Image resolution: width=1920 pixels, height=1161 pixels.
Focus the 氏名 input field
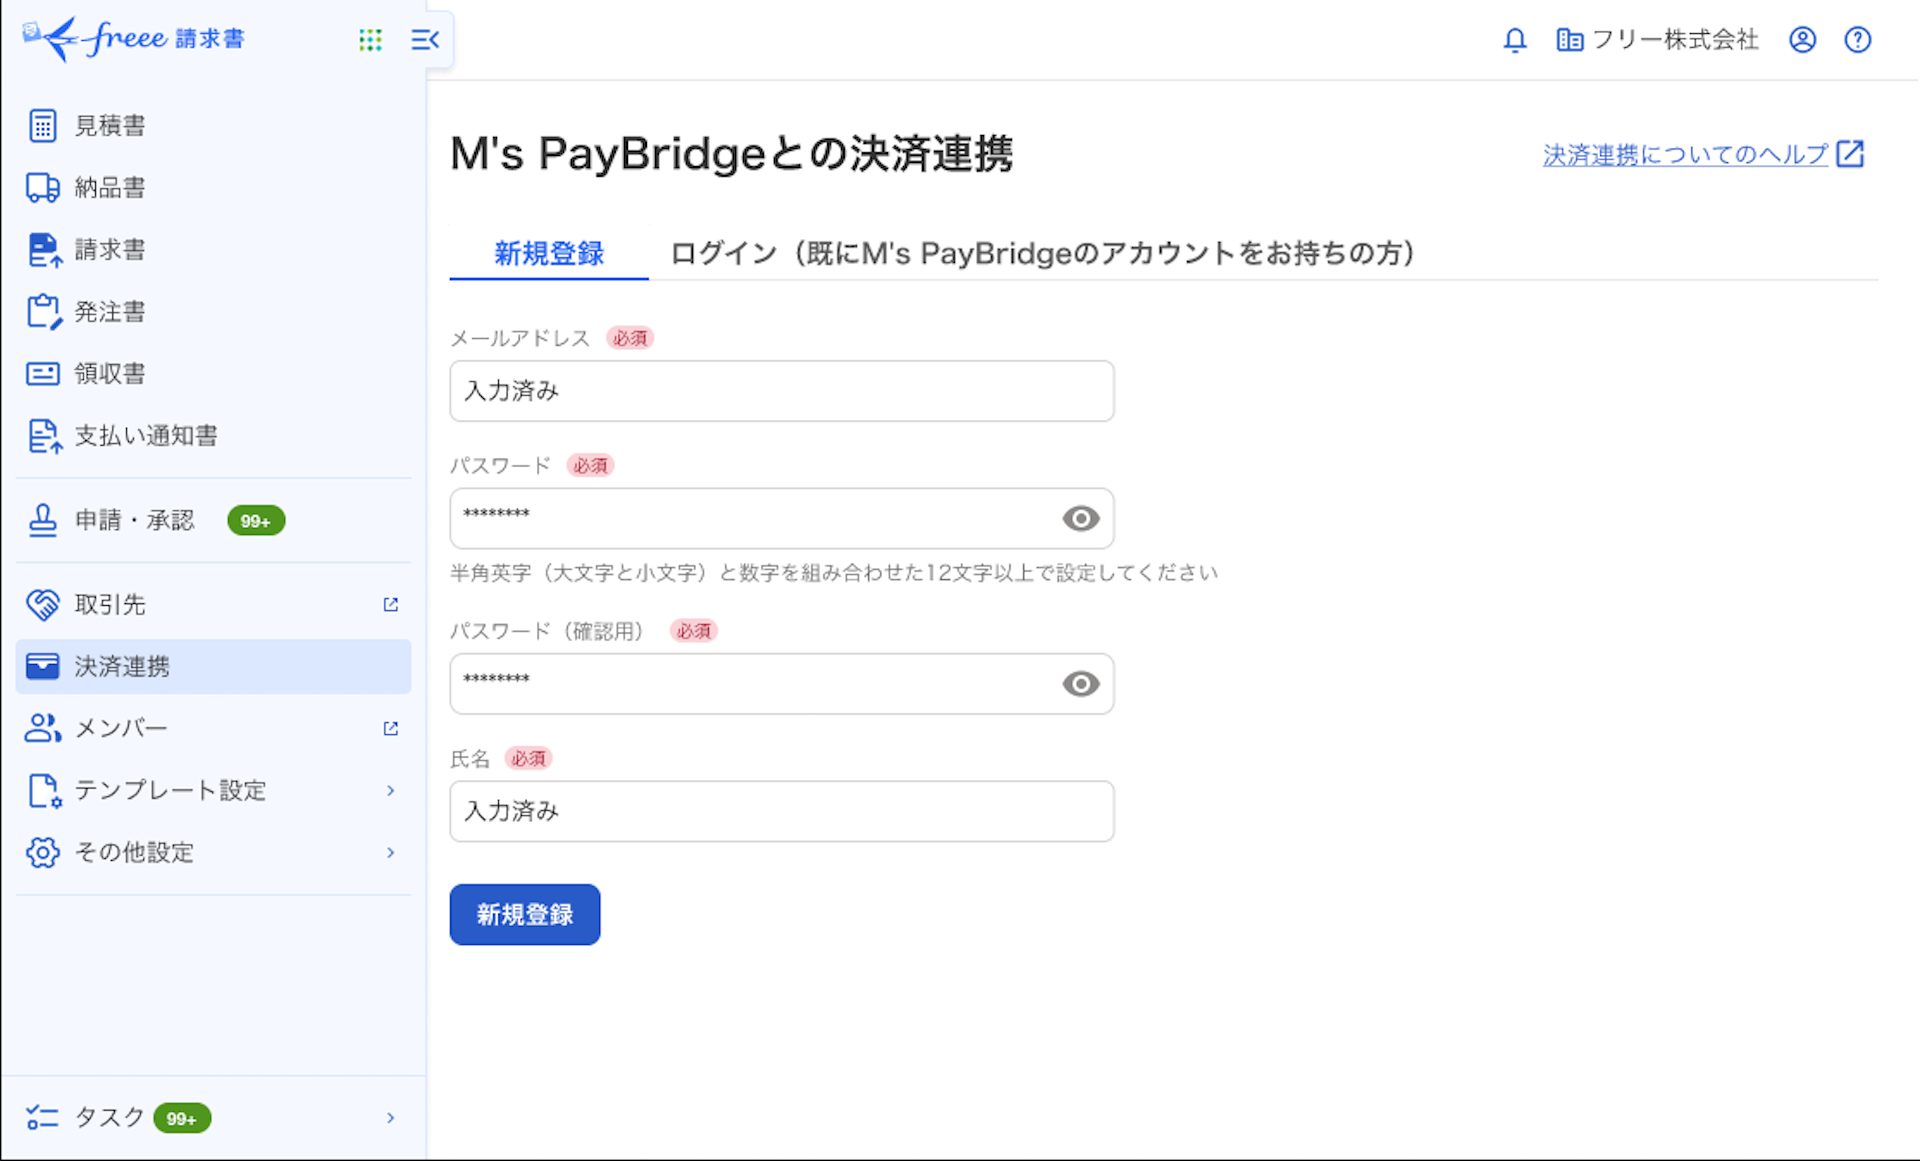(x=781, y=811)
